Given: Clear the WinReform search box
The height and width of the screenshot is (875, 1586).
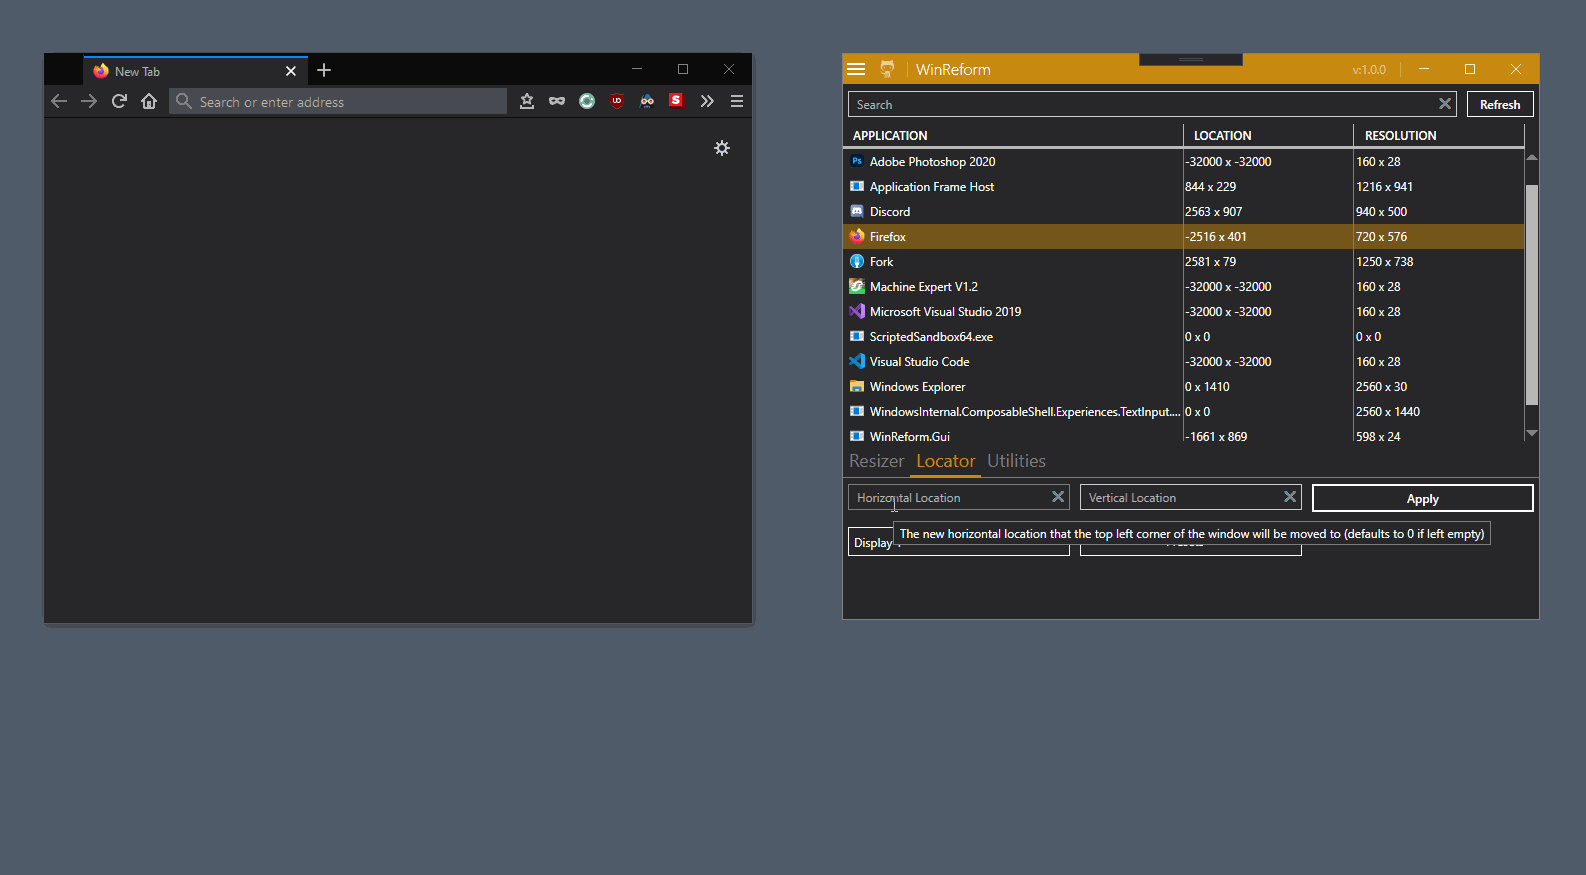Looking at the screenshot, I should coord(1445,104).
